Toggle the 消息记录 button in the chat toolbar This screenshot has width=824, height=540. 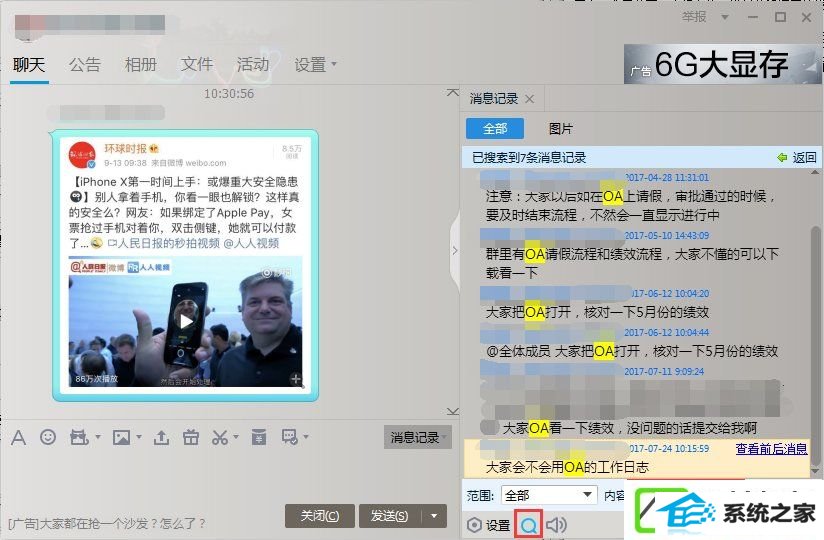(418, 437)
